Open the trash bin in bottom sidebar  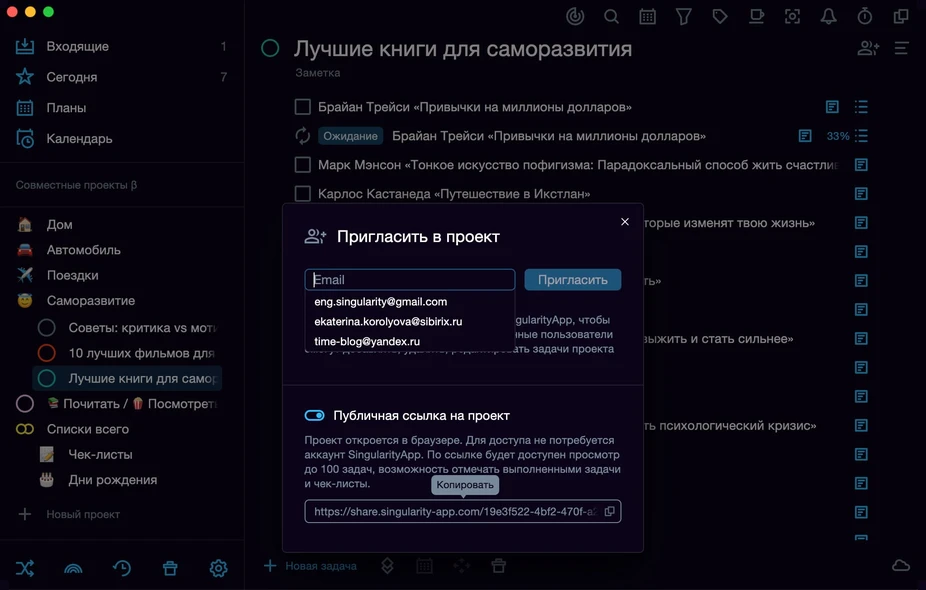[x=170, y=568]
